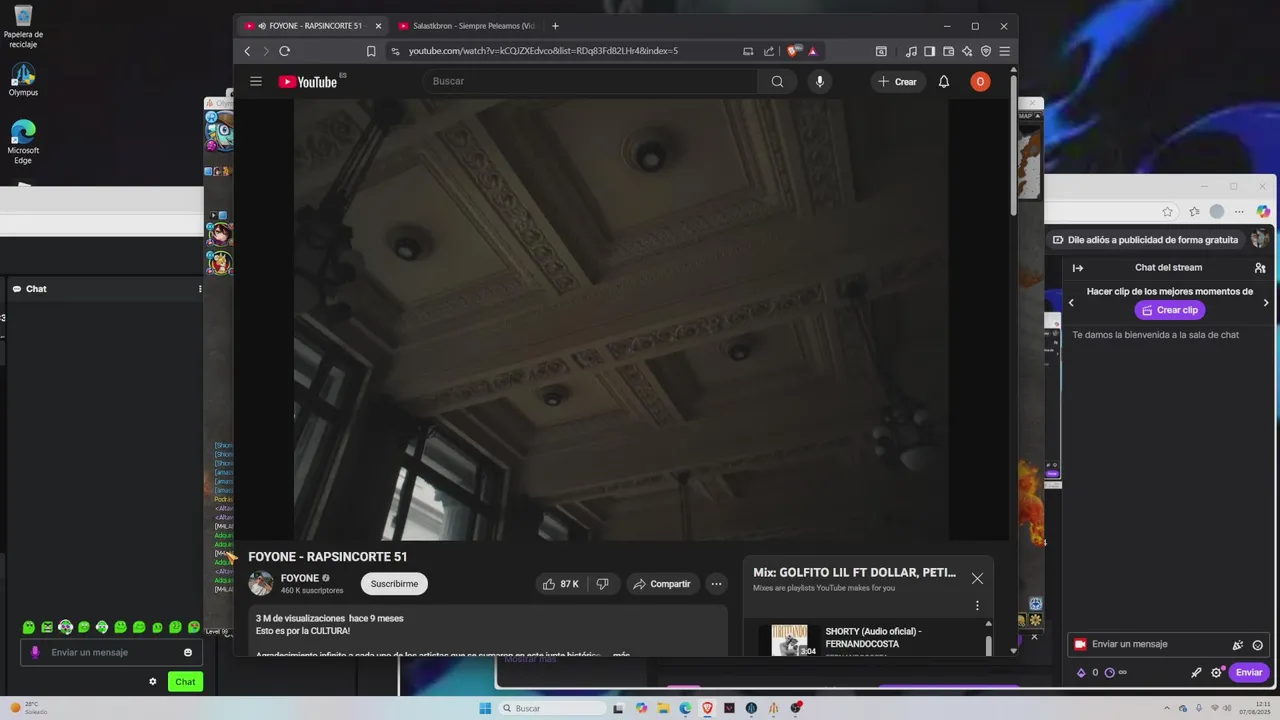Open the Windows Start menu
Screen dimensions: 1280x720
[485, 708]
